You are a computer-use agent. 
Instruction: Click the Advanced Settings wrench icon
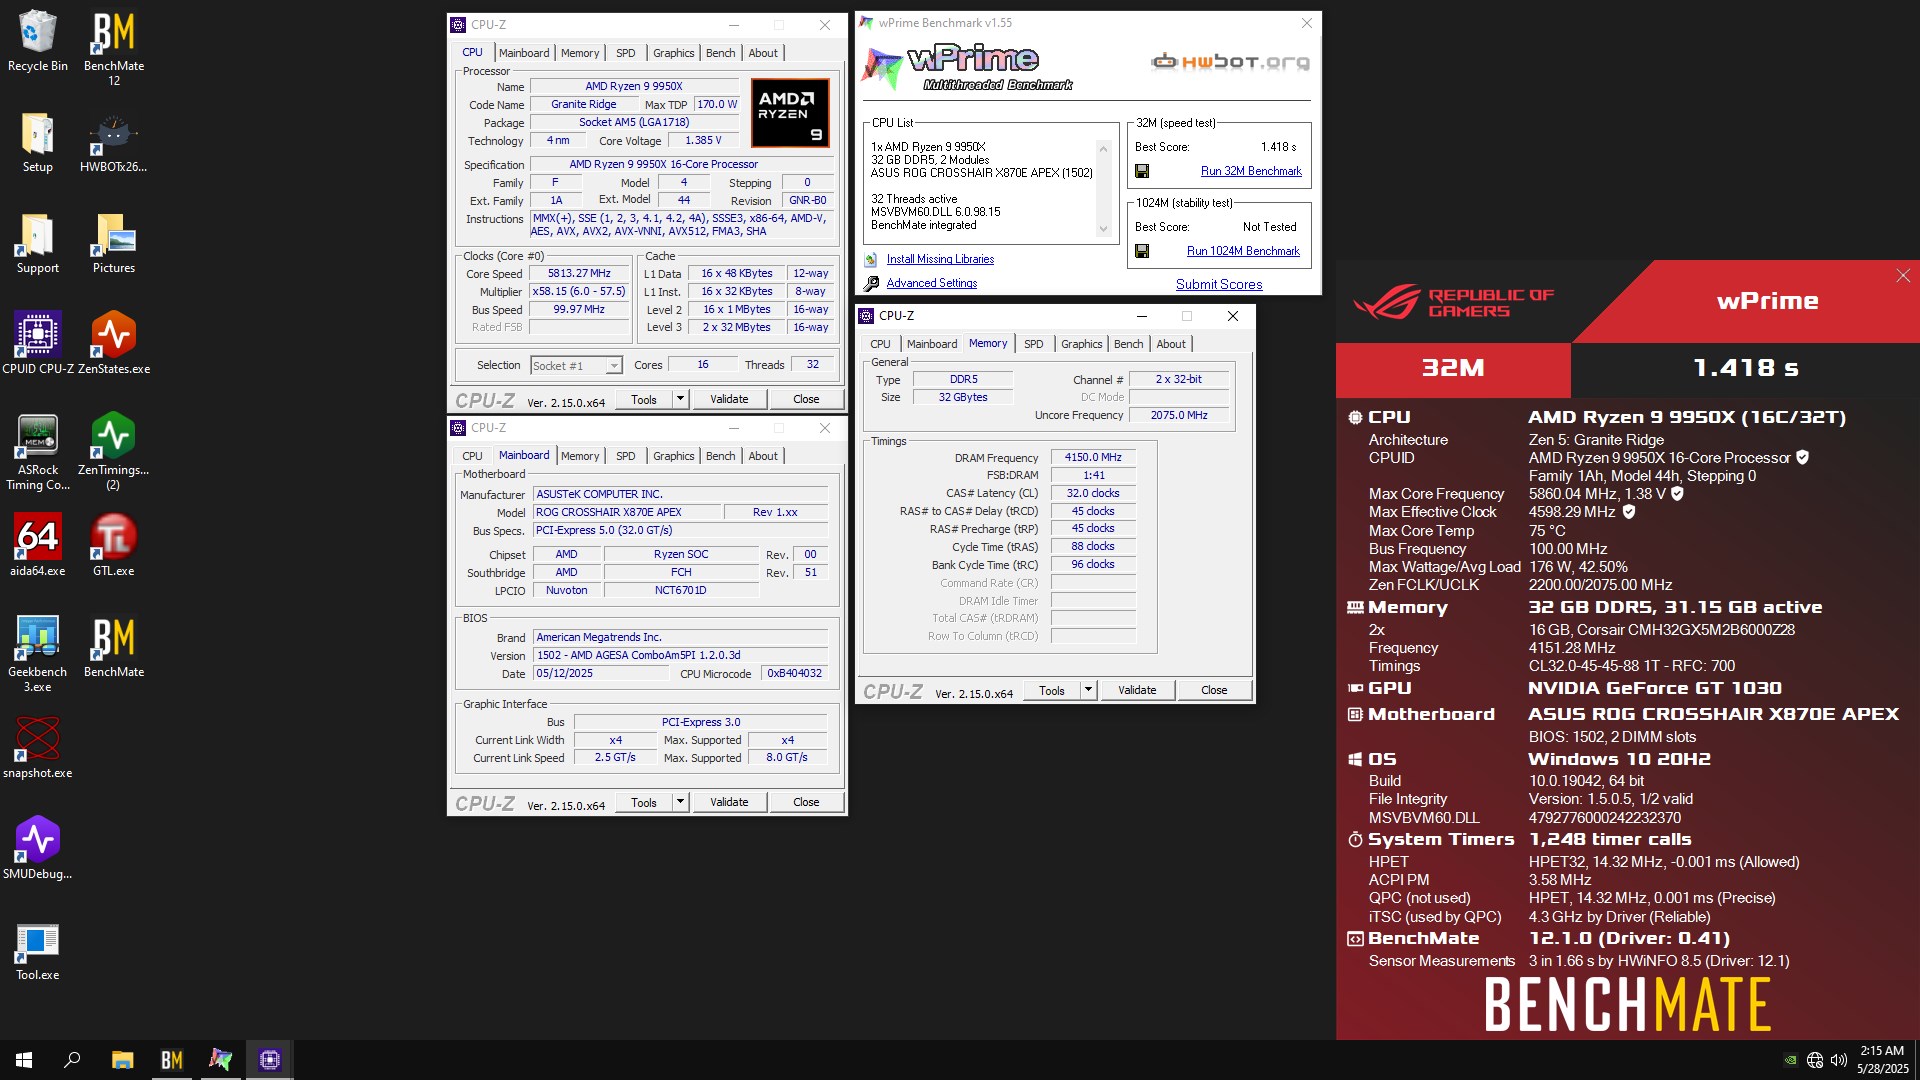pyautogui.click(x=871, y=283)
